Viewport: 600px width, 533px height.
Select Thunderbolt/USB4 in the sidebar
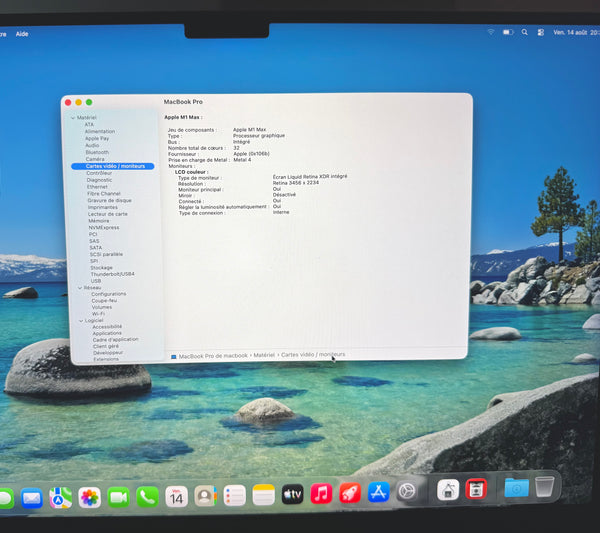point(112,274)
